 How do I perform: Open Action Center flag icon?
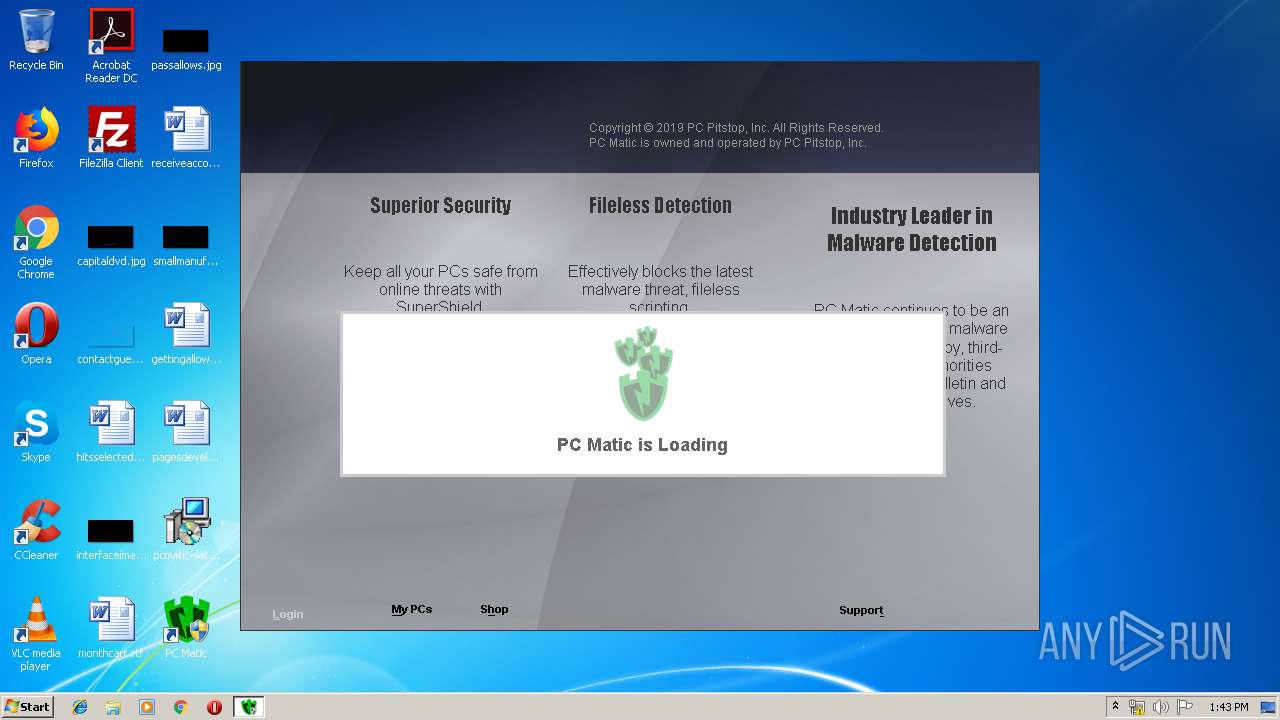click(x=1185, y=707)
